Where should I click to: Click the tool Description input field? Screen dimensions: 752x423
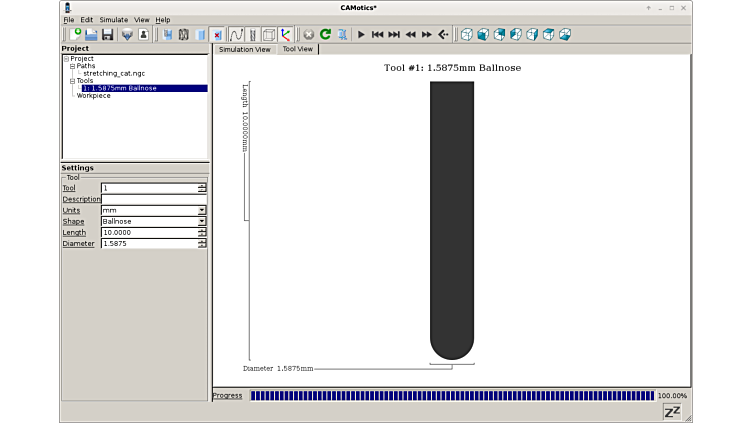pos(154,199)
